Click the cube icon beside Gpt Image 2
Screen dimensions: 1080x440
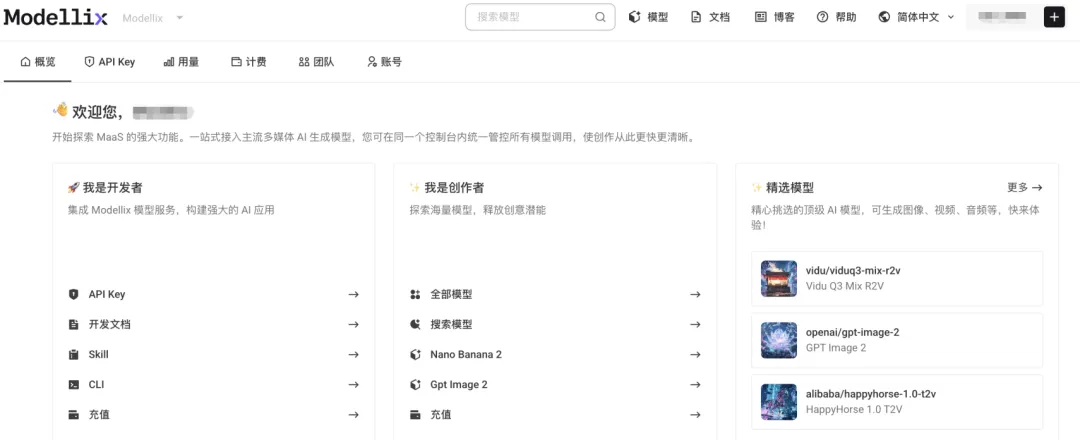click(415, 385)
